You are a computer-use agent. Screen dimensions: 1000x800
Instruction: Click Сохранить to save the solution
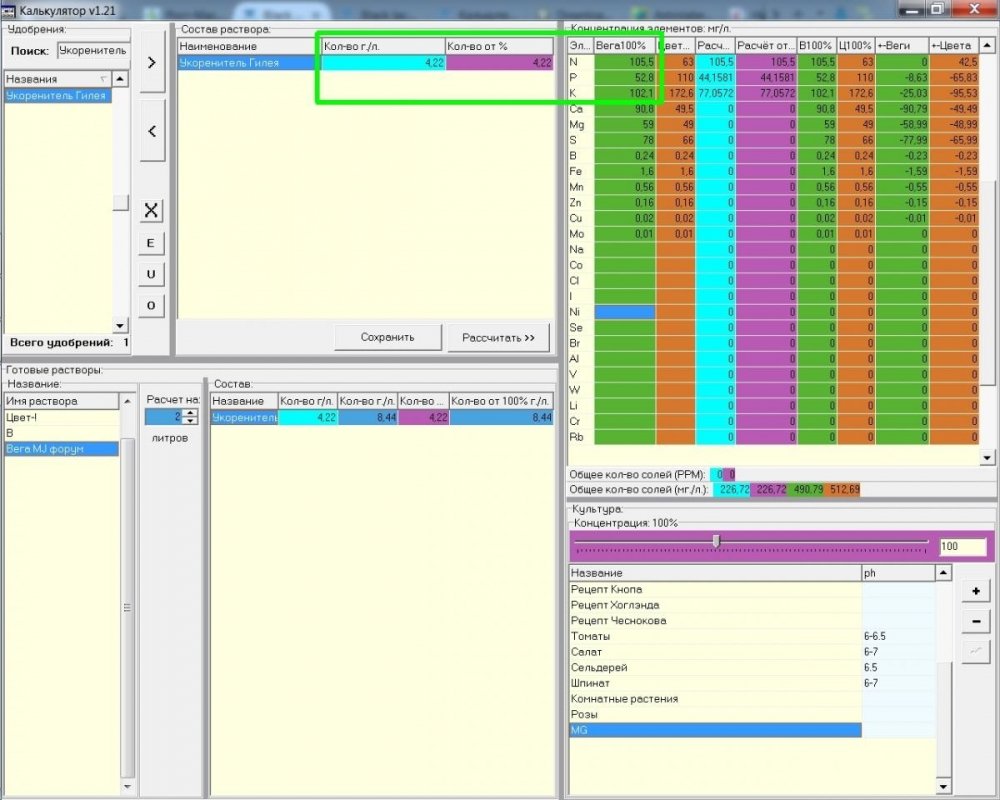388,337
